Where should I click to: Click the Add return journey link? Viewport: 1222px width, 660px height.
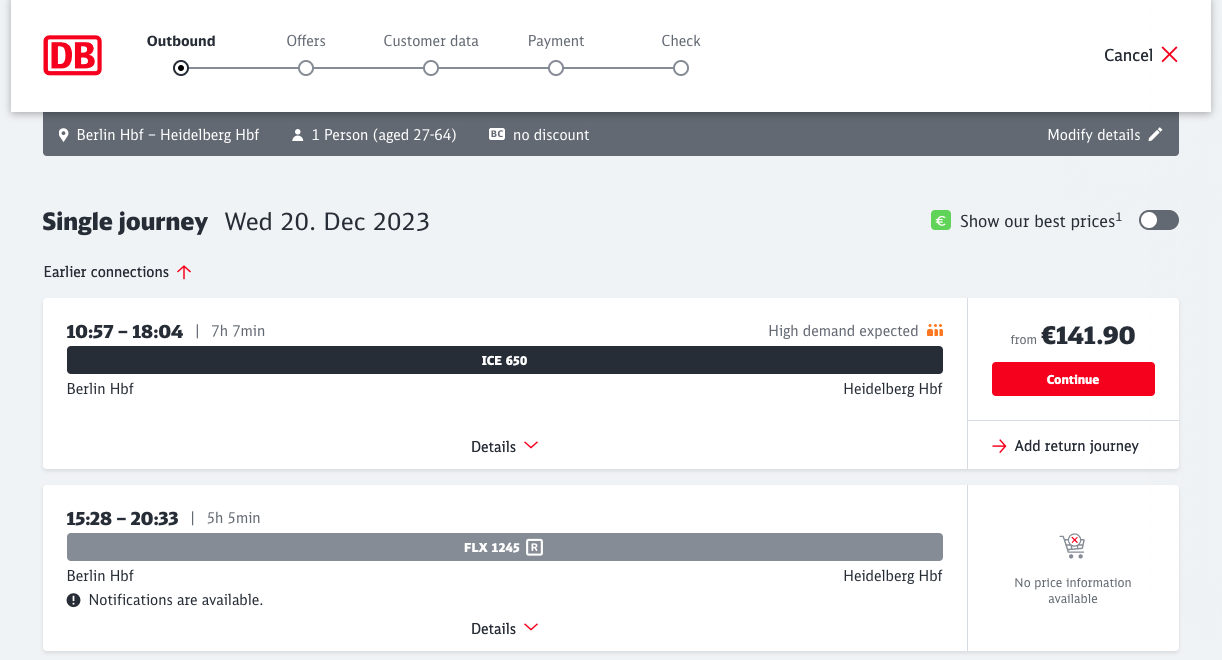pos(1065,446)
